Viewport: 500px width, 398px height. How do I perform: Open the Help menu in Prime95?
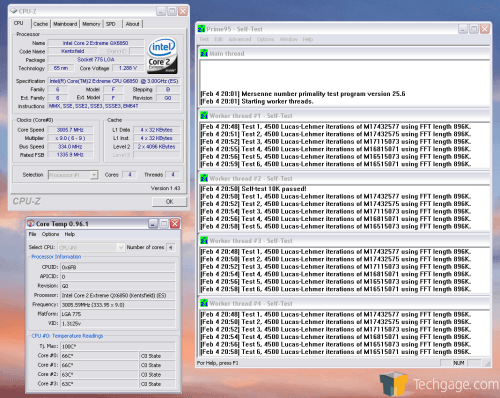tap(308, 39)
